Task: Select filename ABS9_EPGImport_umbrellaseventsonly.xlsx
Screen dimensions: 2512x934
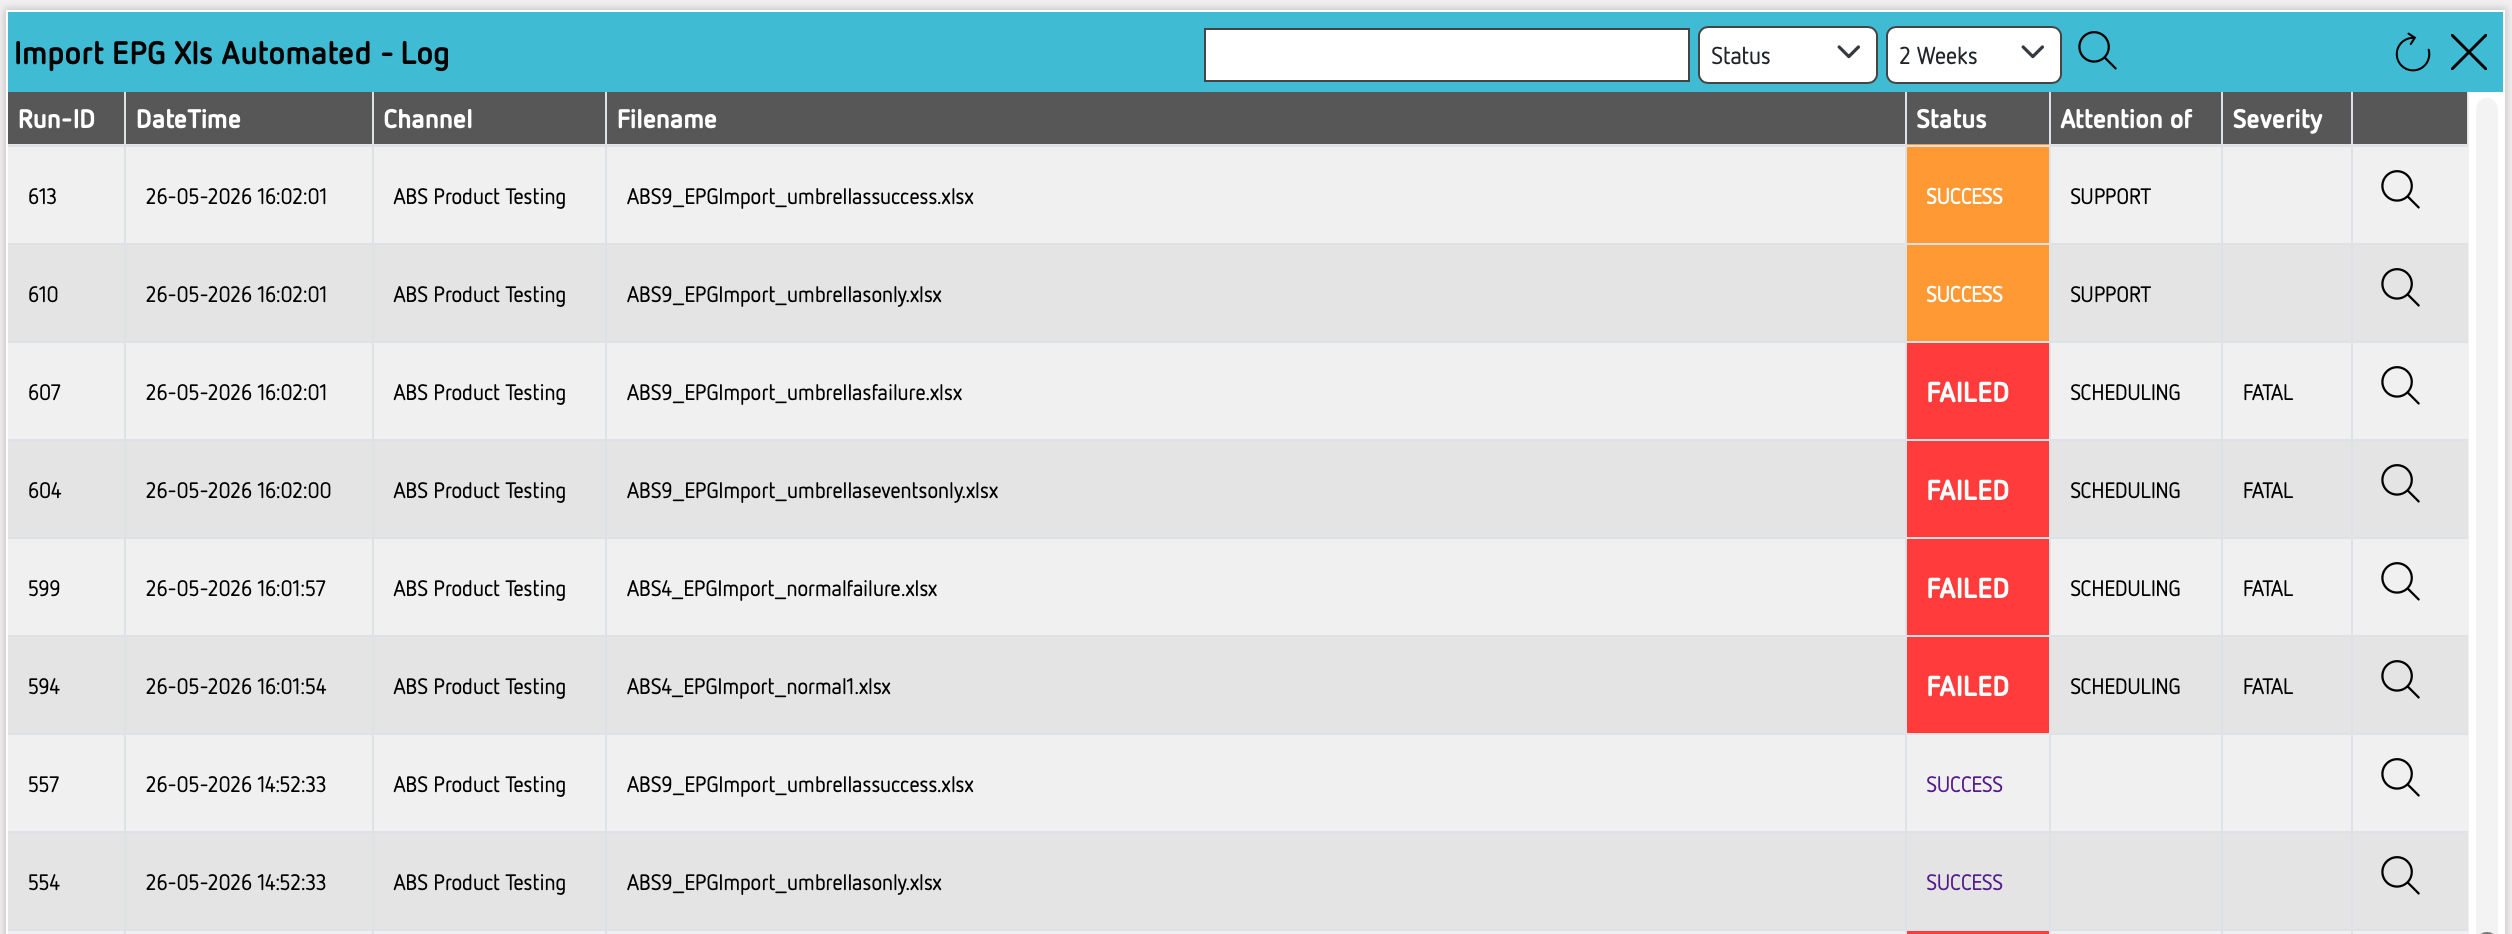Action: point(812,491)
